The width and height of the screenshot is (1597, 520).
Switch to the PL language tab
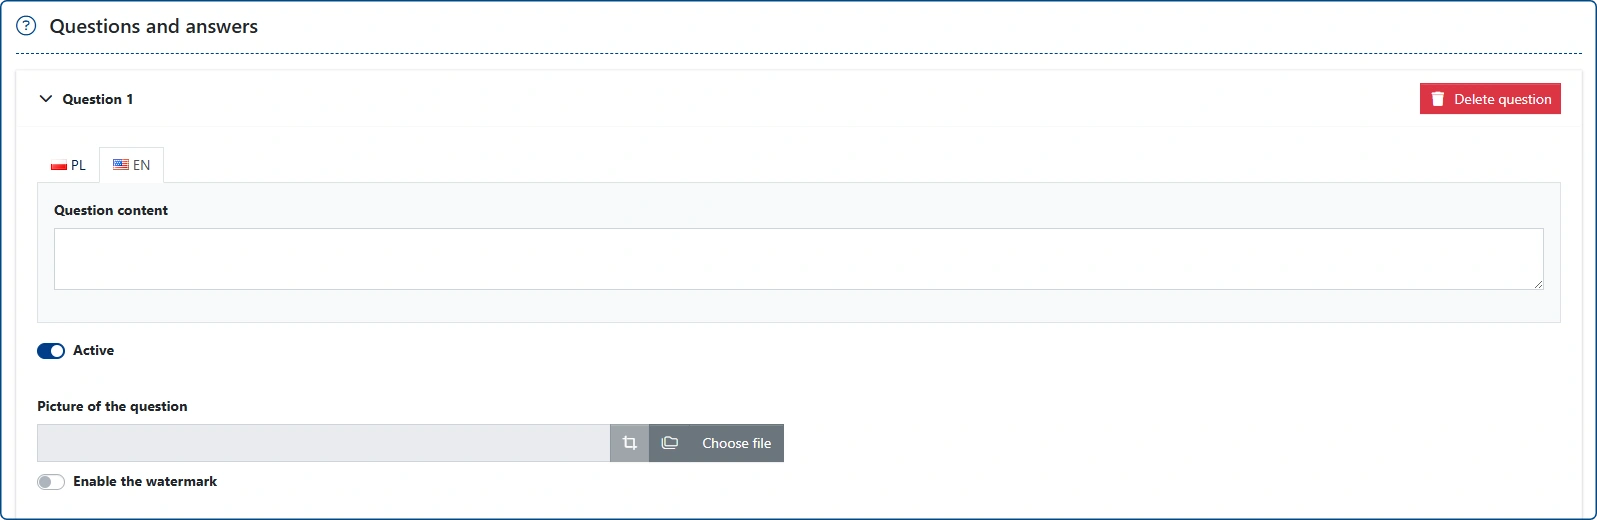coord(68,165)
